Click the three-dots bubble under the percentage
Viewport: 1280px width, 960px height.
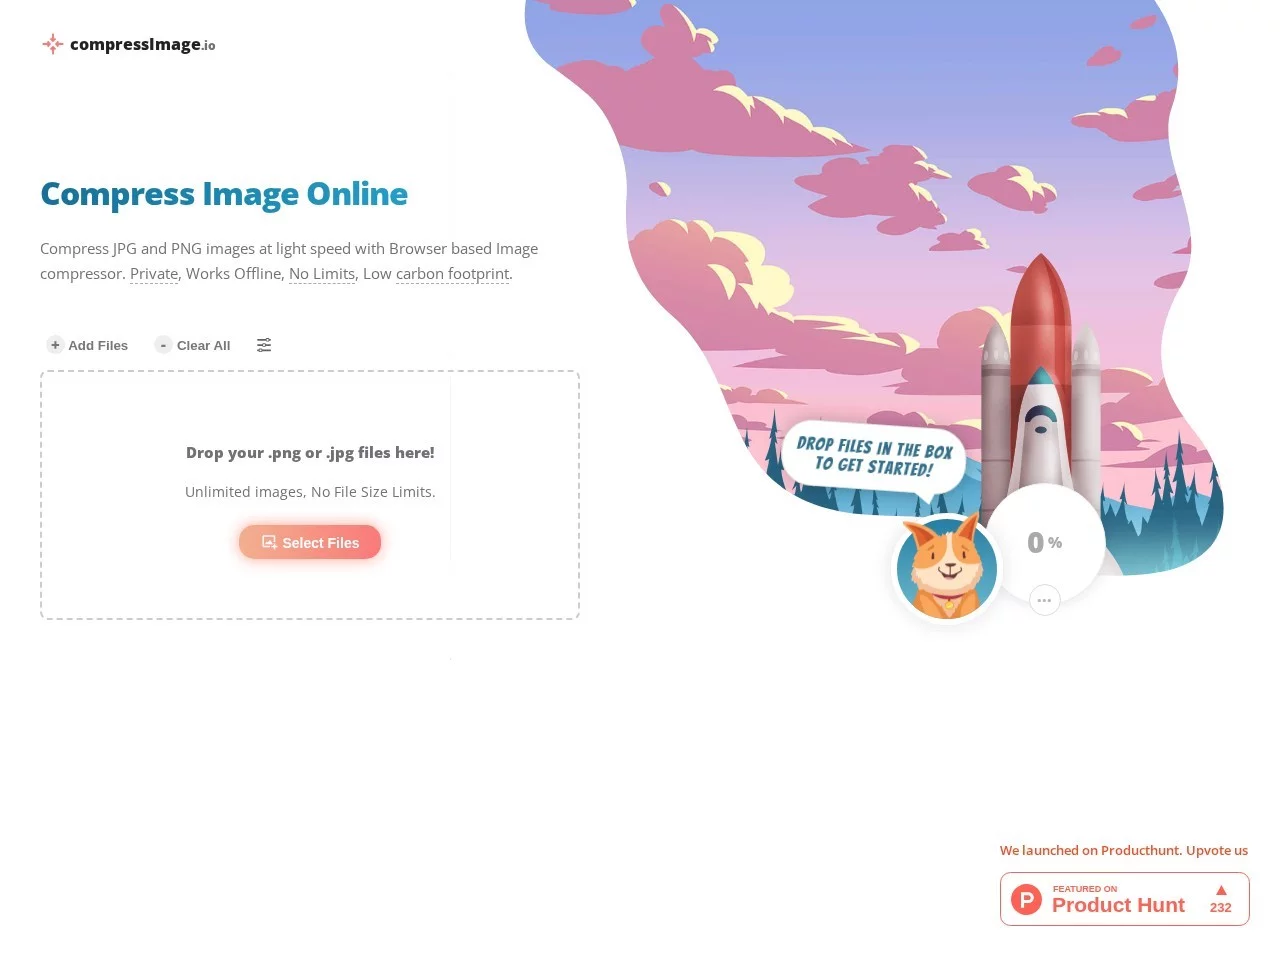(x=1044, y=600)
